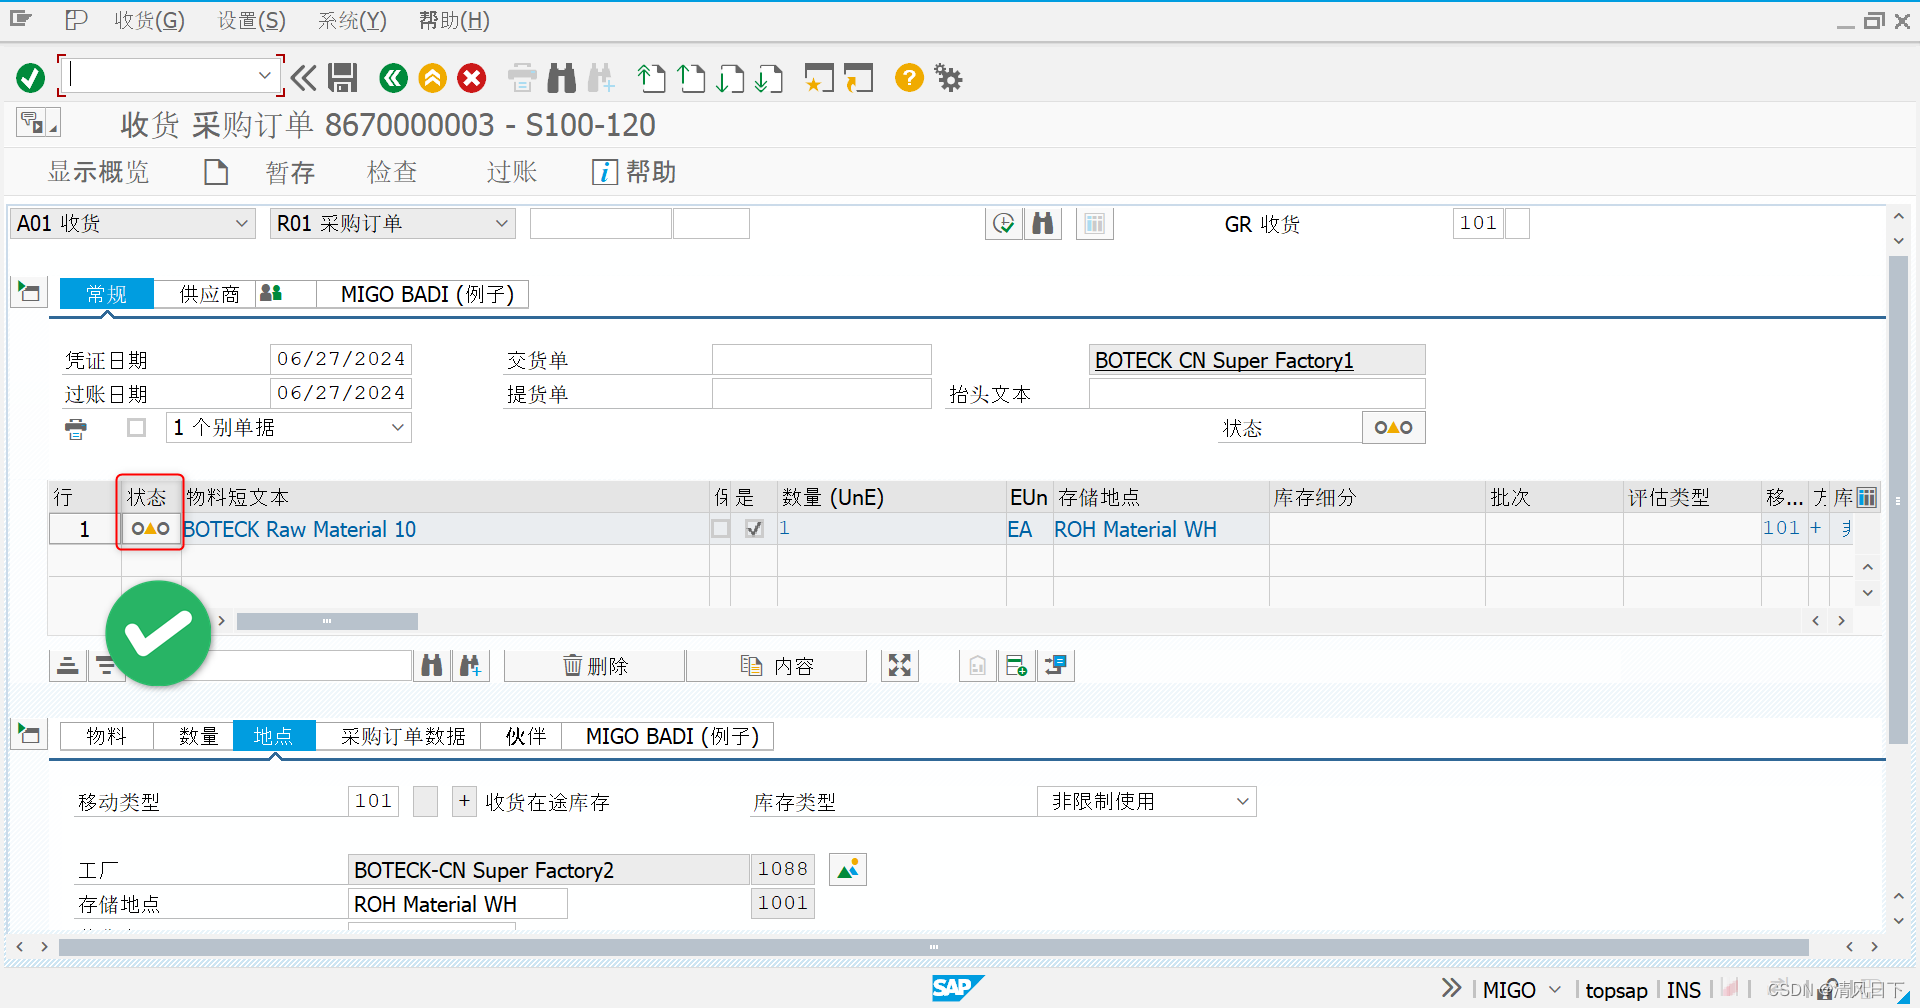Click the green Enter checkmark in toolbar

pyautogui.click(x=31, y=78)
